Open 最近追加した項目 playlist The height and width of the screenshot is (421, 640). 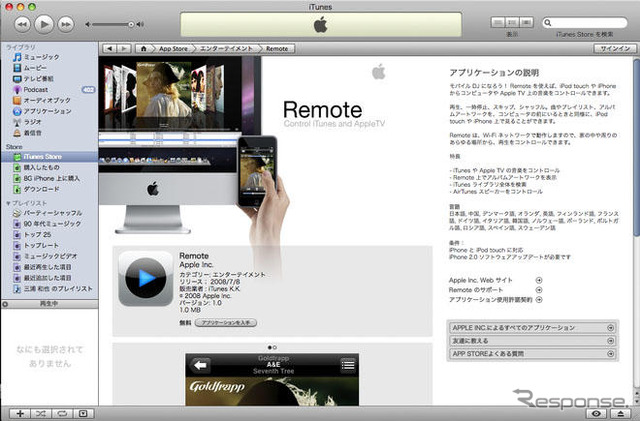tap(49, 278)
